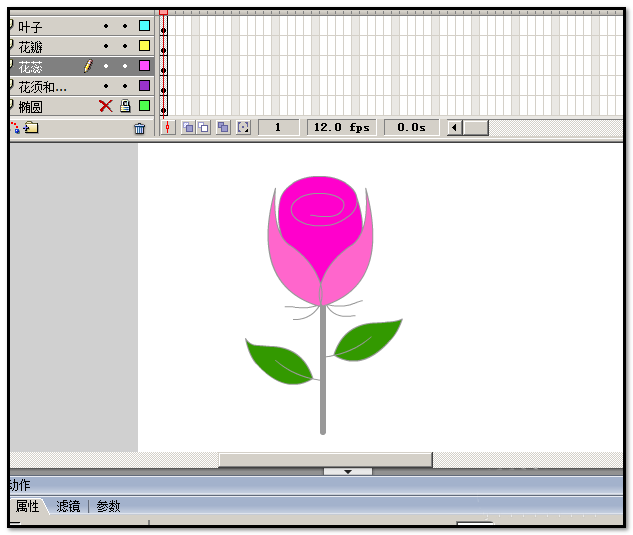Select the 花瓣 layer
The width and height of the screenshot is (633, 535).
[81, 46]
